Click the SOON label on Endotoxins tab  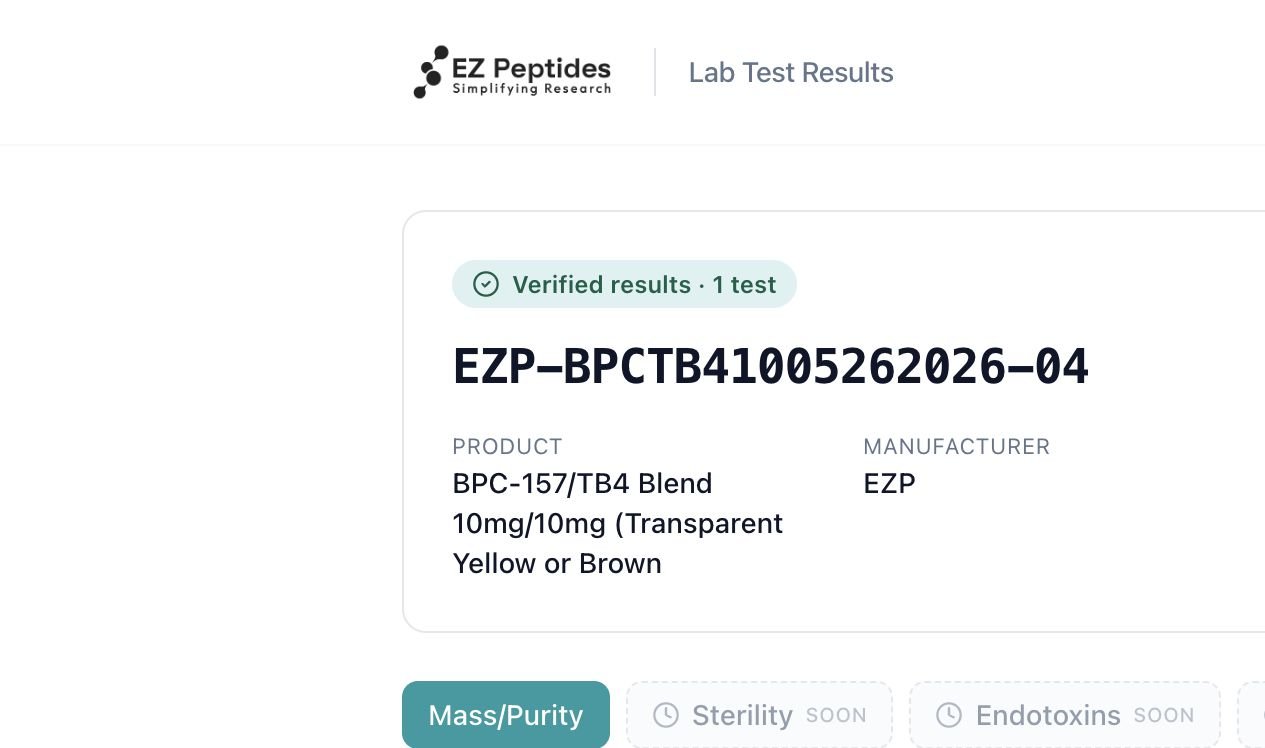(x=1164, y=716)
